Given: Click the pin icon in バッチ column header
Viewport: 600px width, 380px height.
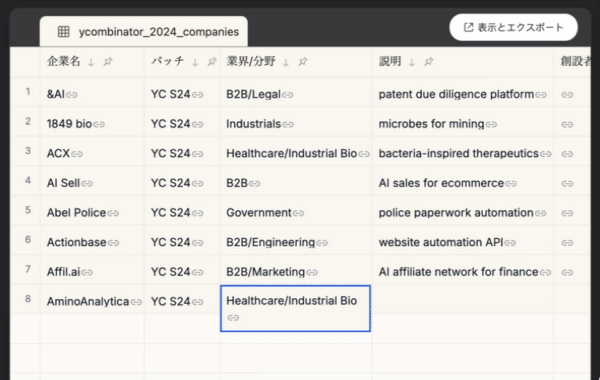Looking at the screenshot, I should (212, 61).
